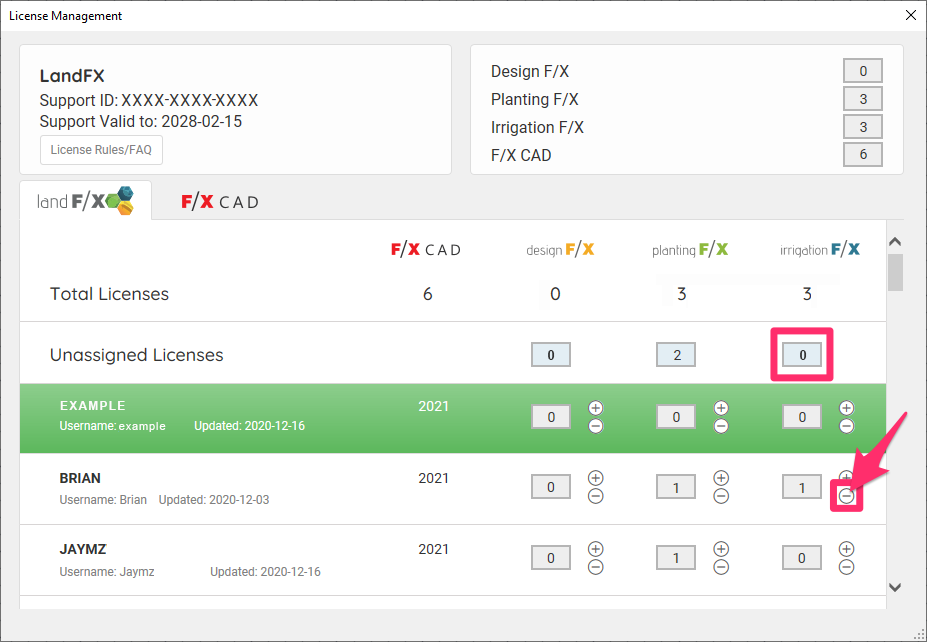This screenshot has height=642, width=927.
Task: Click JAYMZ irrigation F/X count field
Action: [x=802, y=557]
